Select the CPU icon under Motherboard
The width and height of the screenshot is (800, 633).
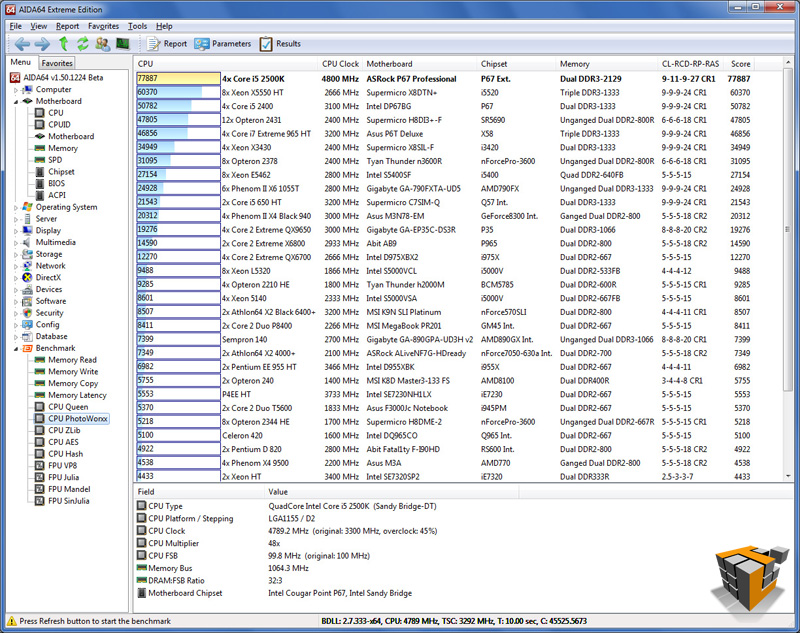click(40, 113)
